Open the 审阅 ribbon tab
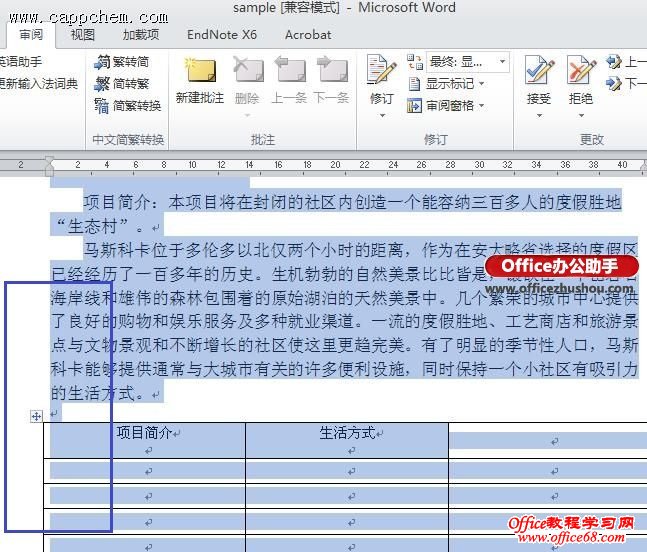Image resolution: width=647 pixels, height=552 pixels. click(x=31, y=35)
